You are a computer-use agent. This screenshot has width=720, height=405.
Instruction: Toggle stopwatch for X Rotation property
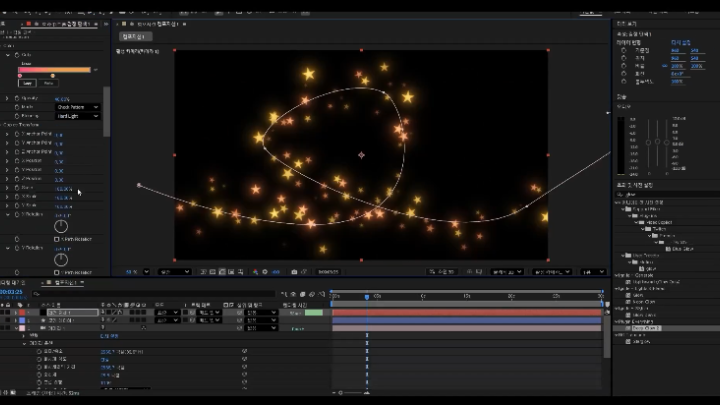tap(17, 214)
